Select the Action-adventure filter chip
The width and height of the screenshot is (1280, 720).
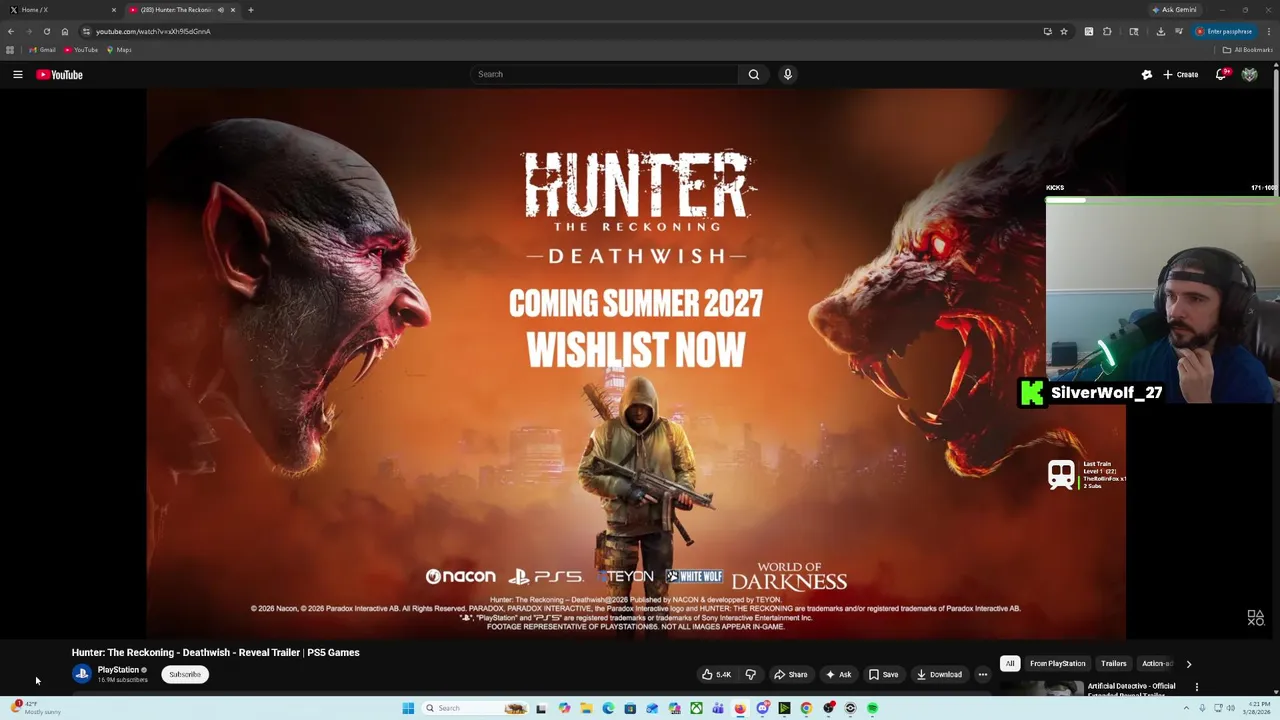(1156, 664)
